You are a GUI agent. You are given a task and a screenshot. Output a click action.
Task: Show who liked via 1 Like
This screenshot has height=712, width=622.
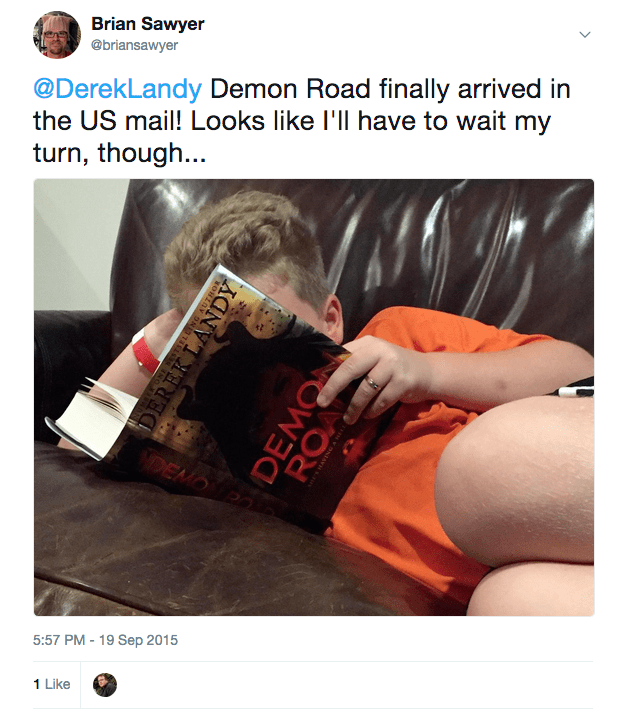[52, 684]
